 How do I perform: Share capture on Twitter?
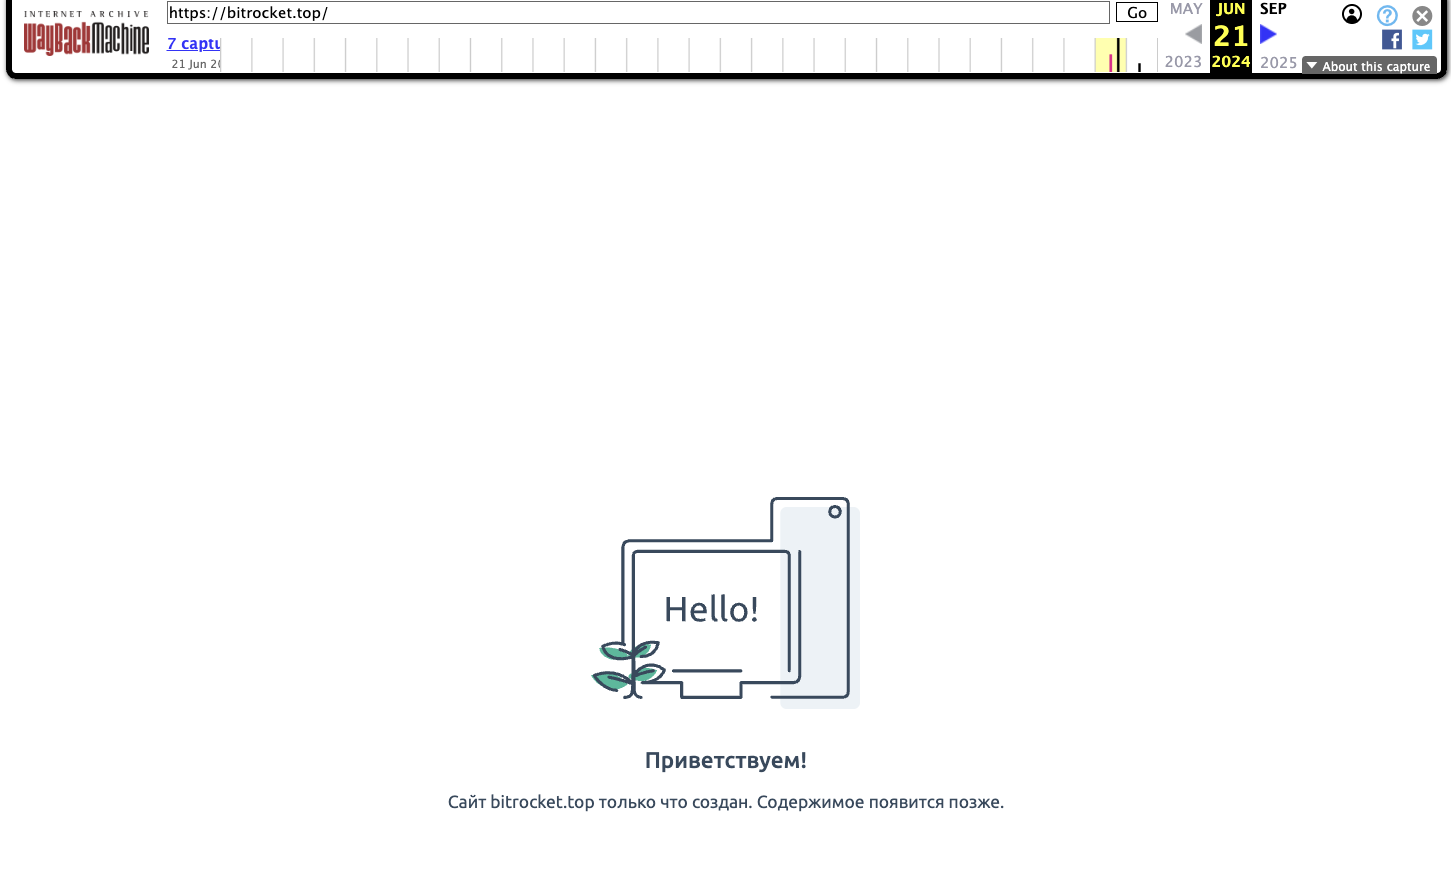(x=1422, y=40)
